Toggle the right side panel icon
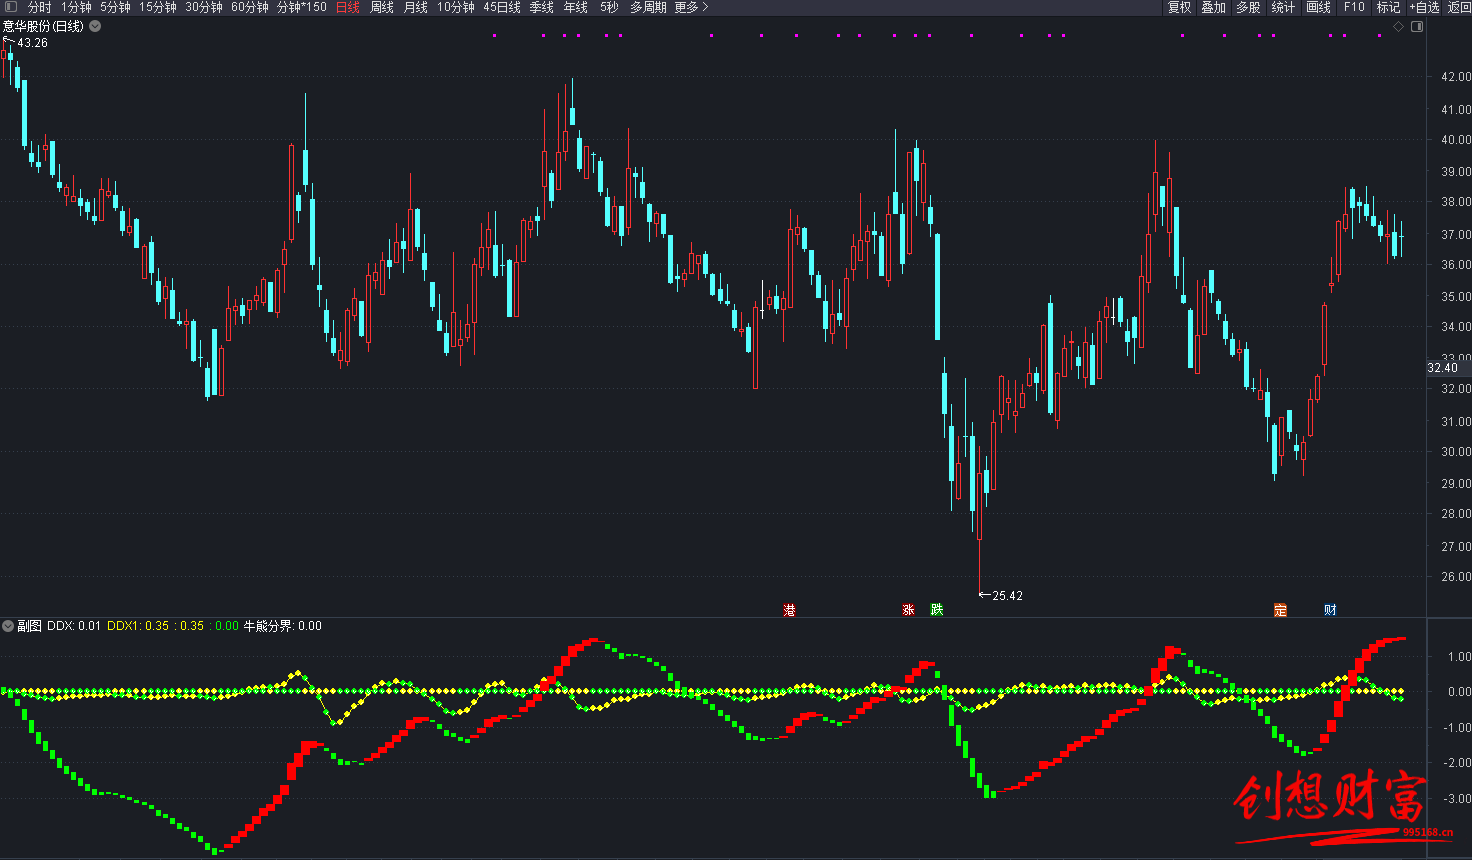The image size is (1472, 860). (x=1416, y=27)
